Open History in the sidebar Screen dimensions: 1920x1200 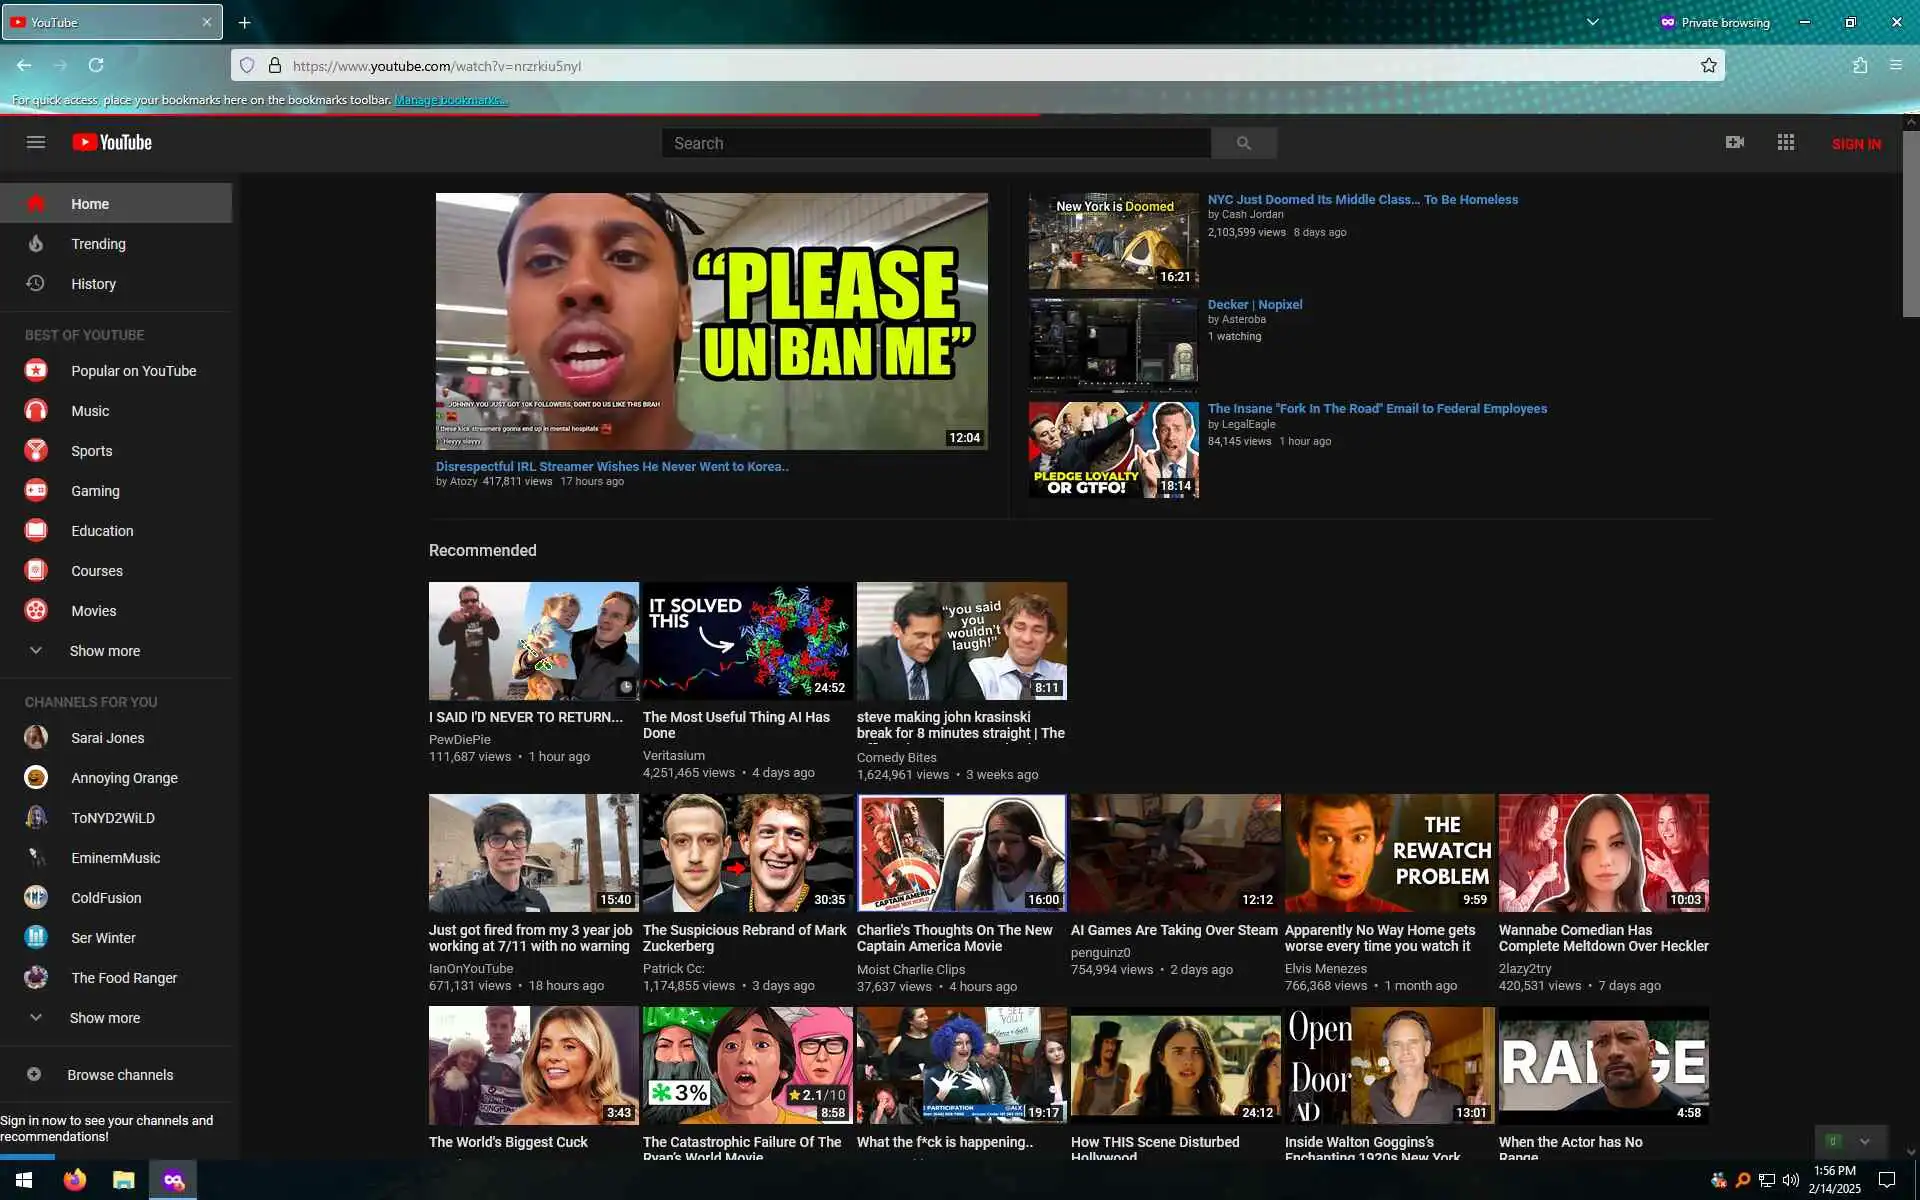[93, 284]
